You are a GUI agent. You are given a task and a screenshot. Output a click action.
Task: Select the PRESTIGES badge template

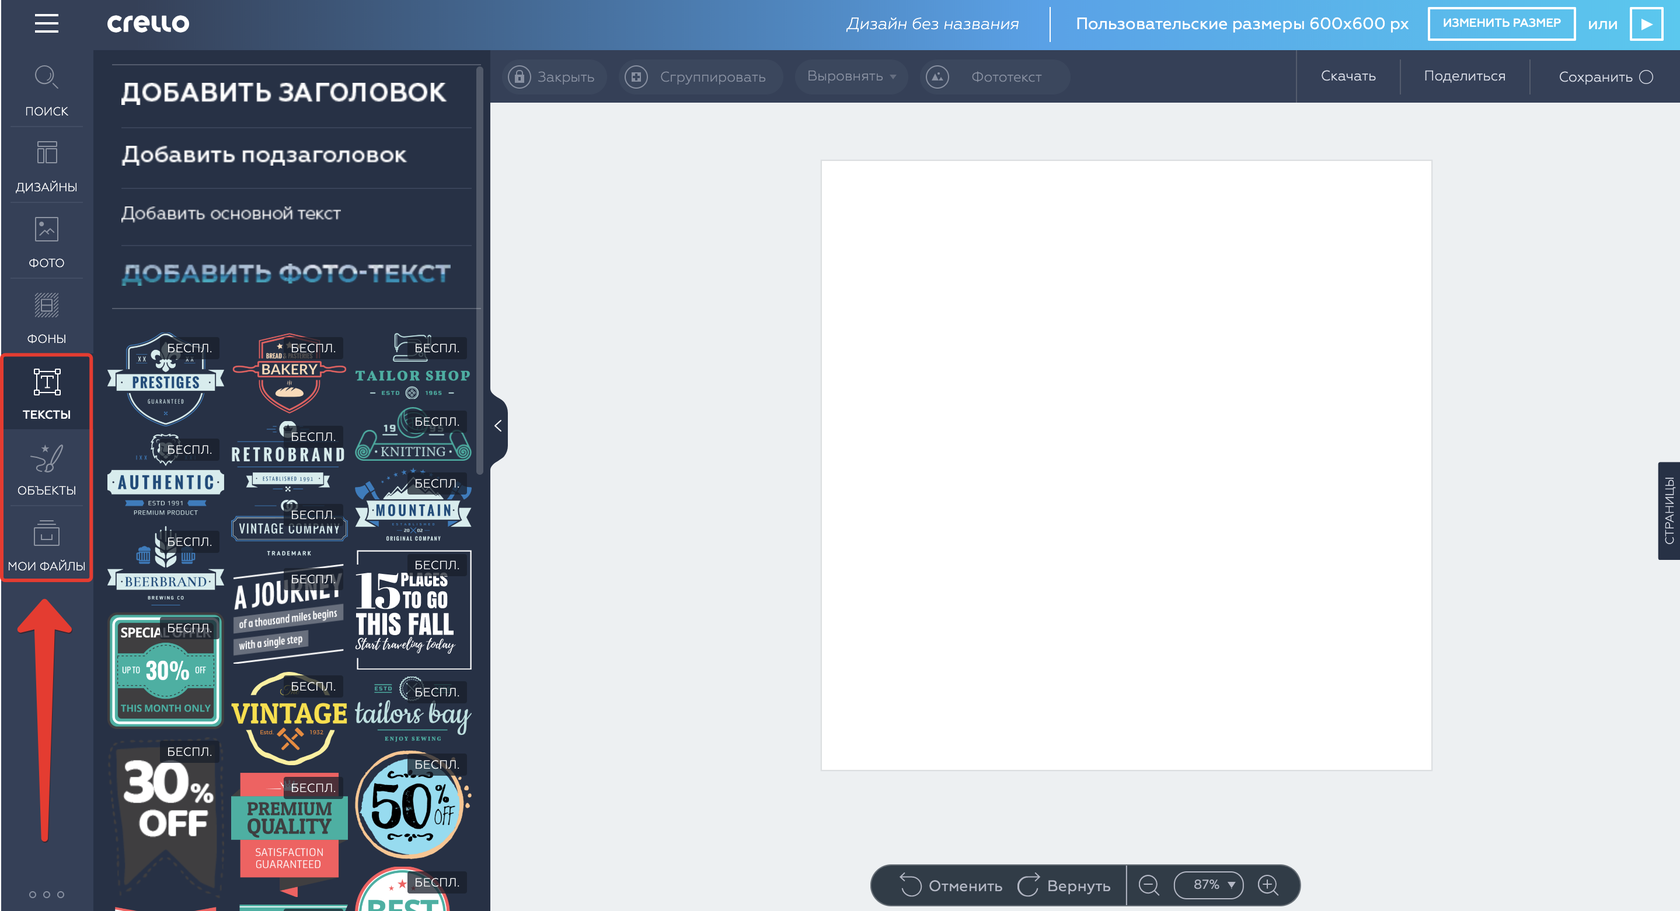[166, 378]
